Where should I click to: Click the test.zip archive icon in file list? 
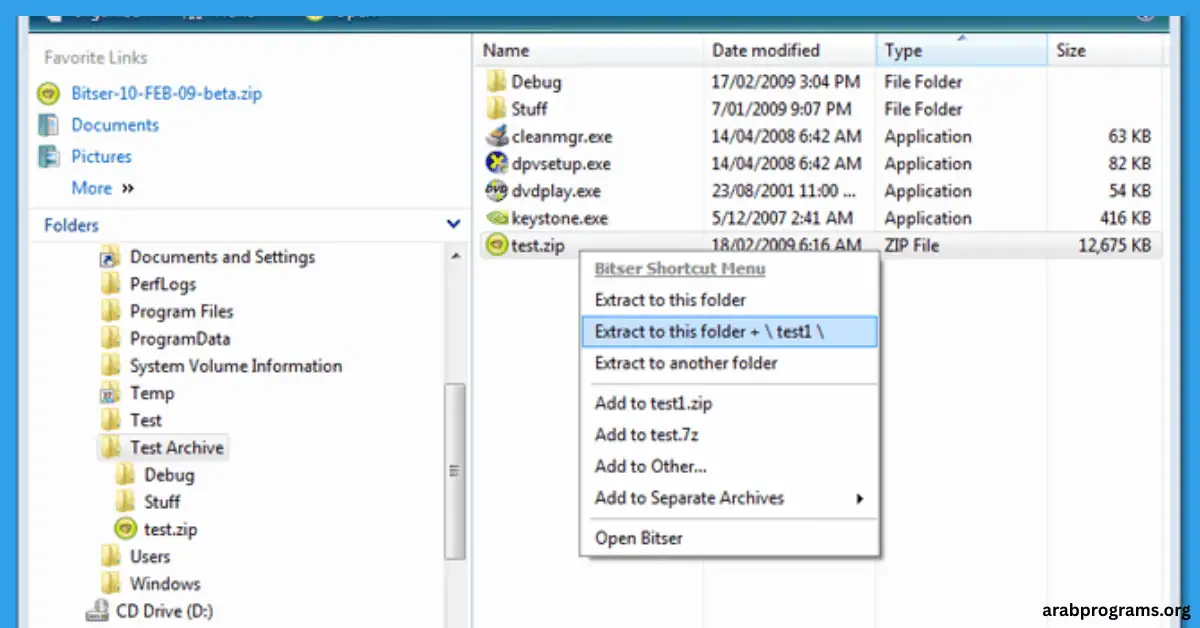click(496, 245)
